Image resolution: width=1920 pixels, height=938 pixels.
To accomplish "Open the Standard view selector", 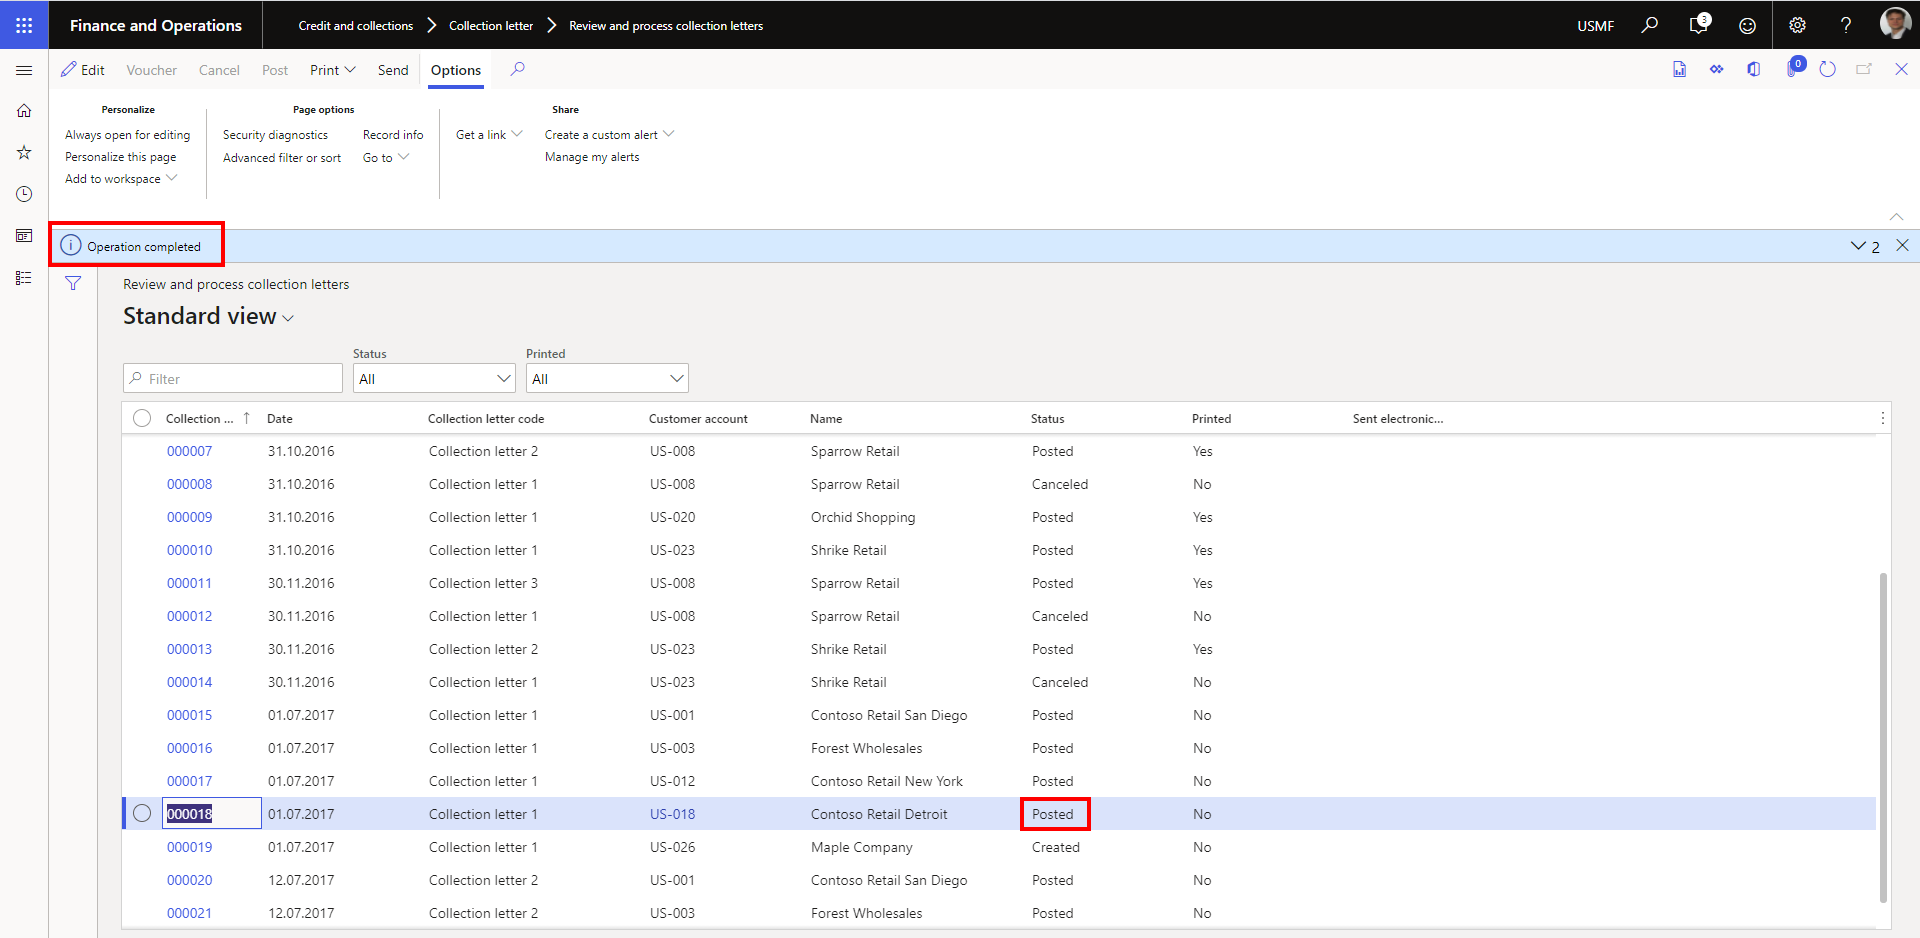I will pyautogui.click(x=208, y=316).
